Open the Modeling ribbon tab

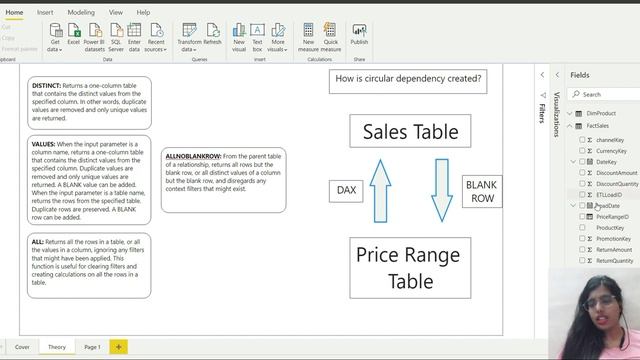(x=81, y=13)
